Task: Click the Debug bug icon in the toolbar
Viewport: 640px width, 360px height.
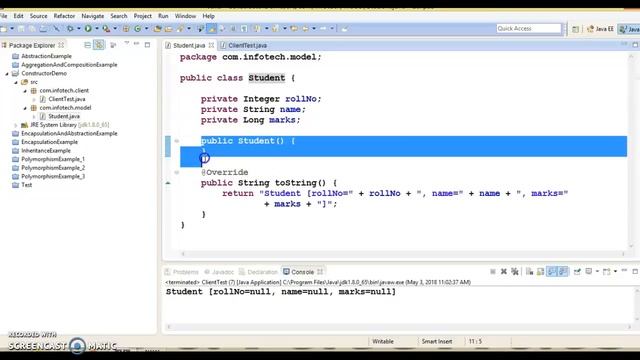Action: (x=70, y=29)
